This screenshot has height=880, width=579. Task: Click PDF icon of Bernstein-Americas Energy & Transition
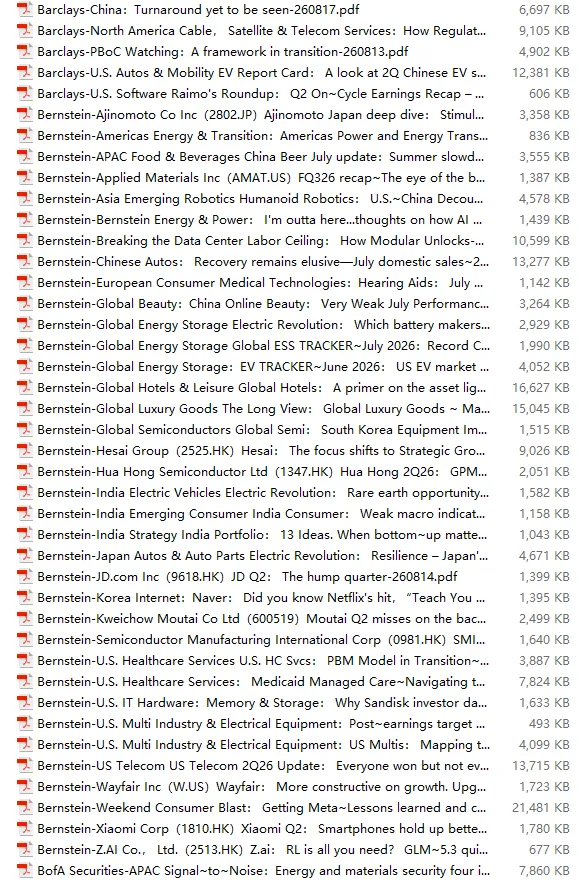25,135
